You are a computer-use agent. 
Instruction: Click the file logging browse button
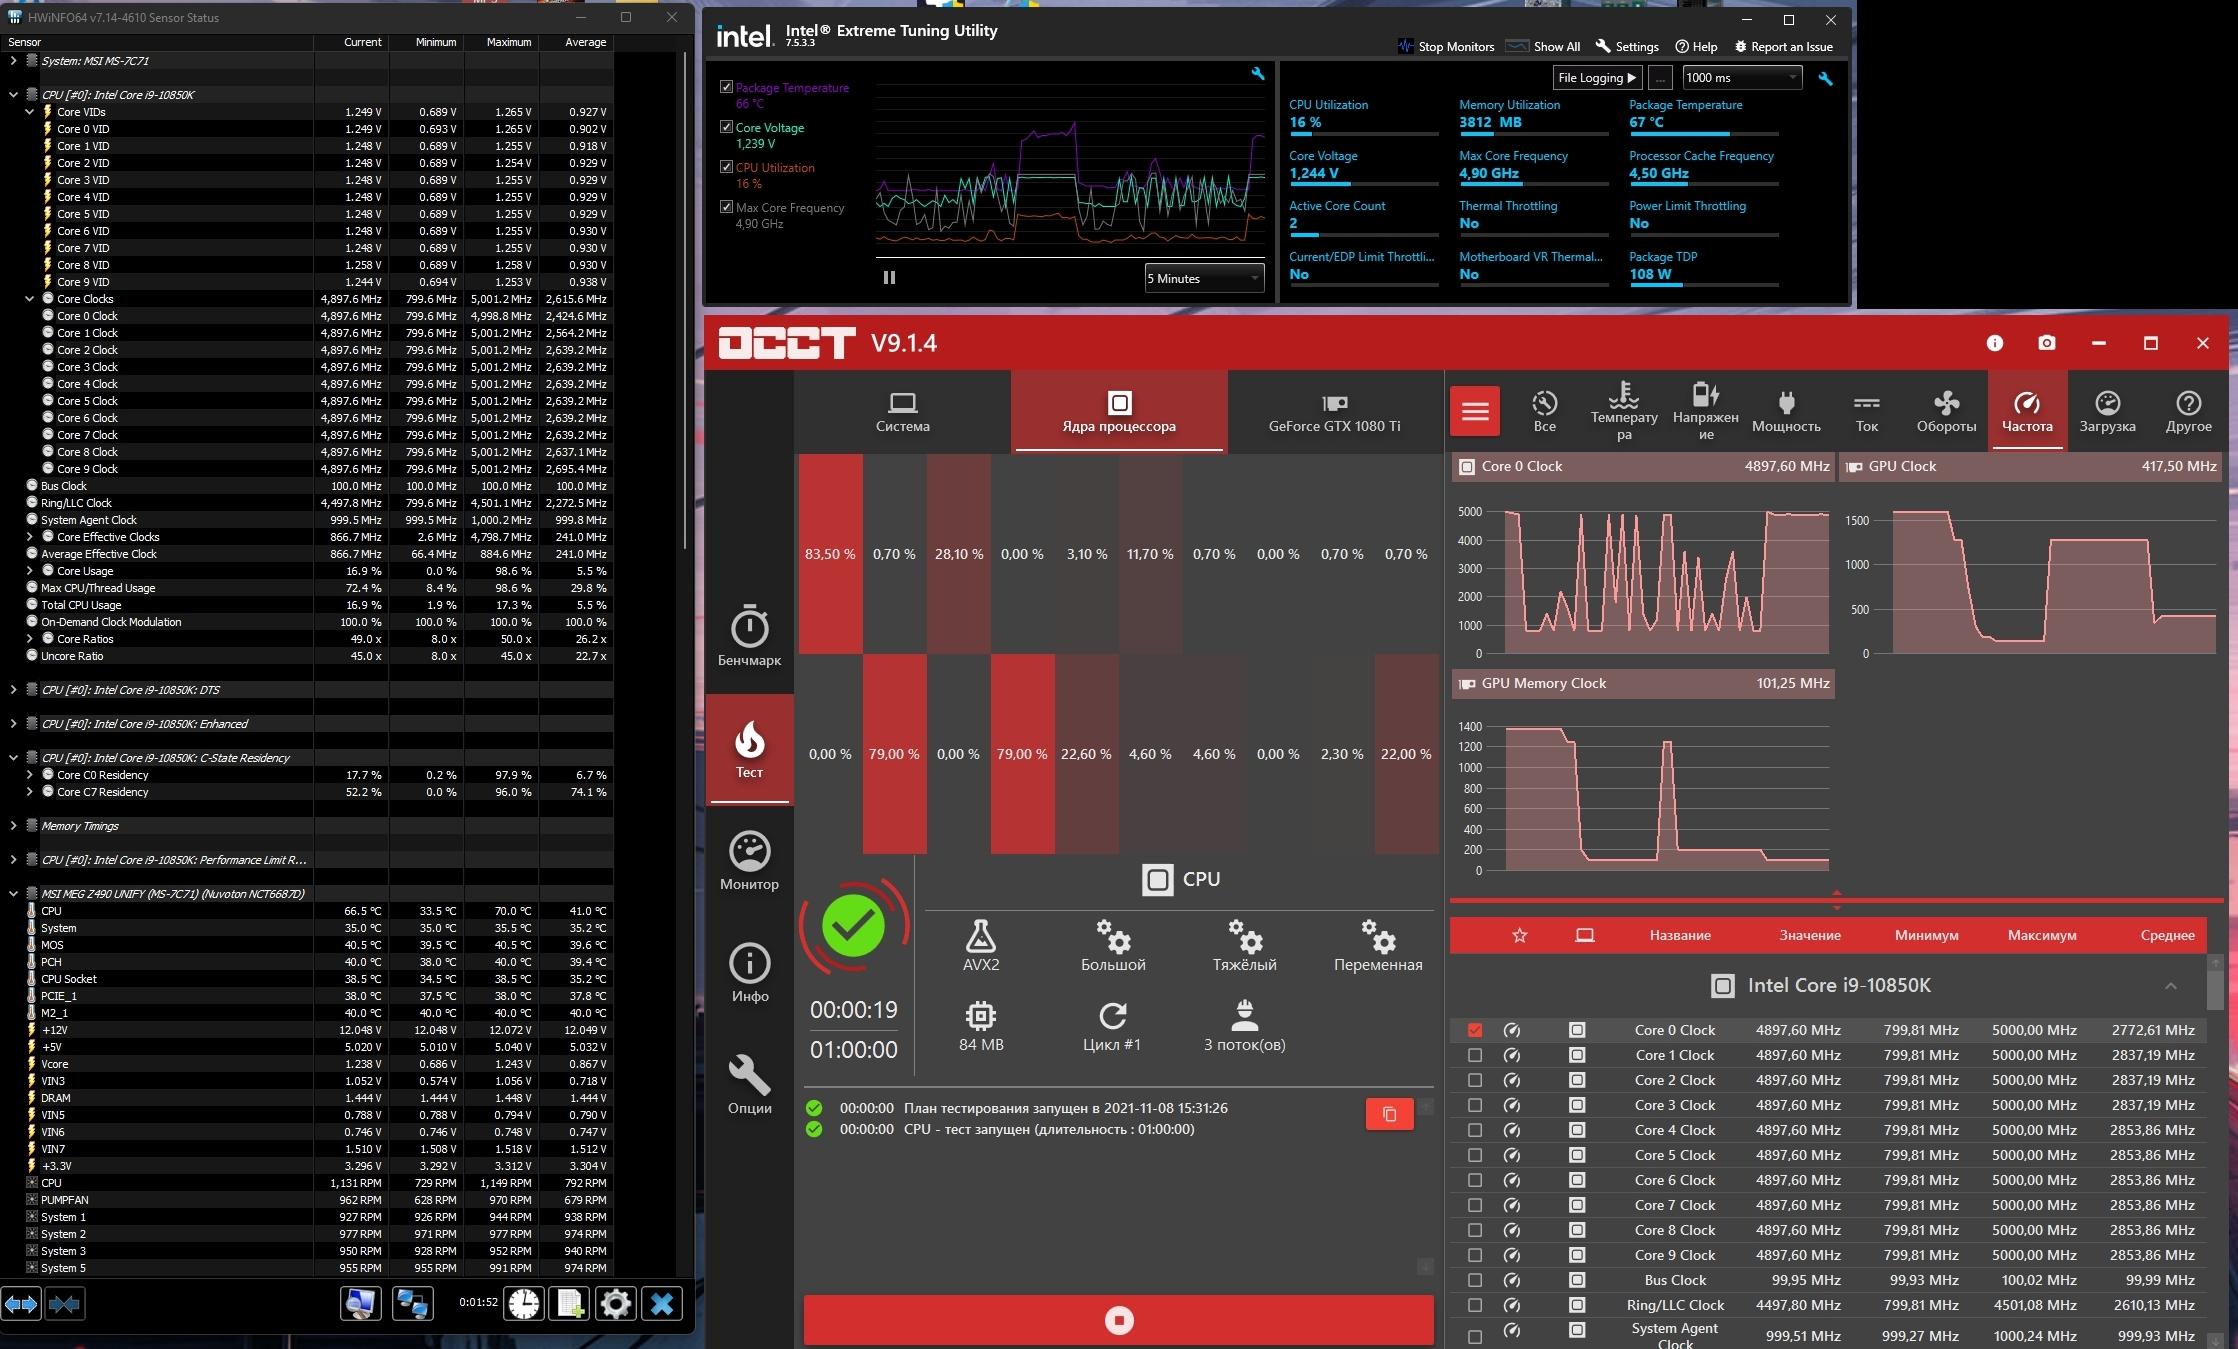1660,78
